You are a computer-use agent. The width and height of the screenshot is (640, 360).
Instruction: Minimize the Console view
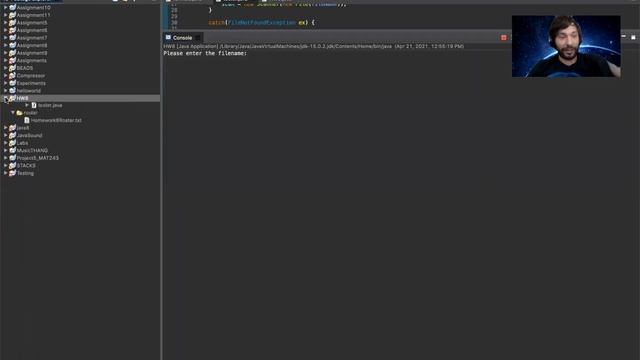tap(624, 37)
